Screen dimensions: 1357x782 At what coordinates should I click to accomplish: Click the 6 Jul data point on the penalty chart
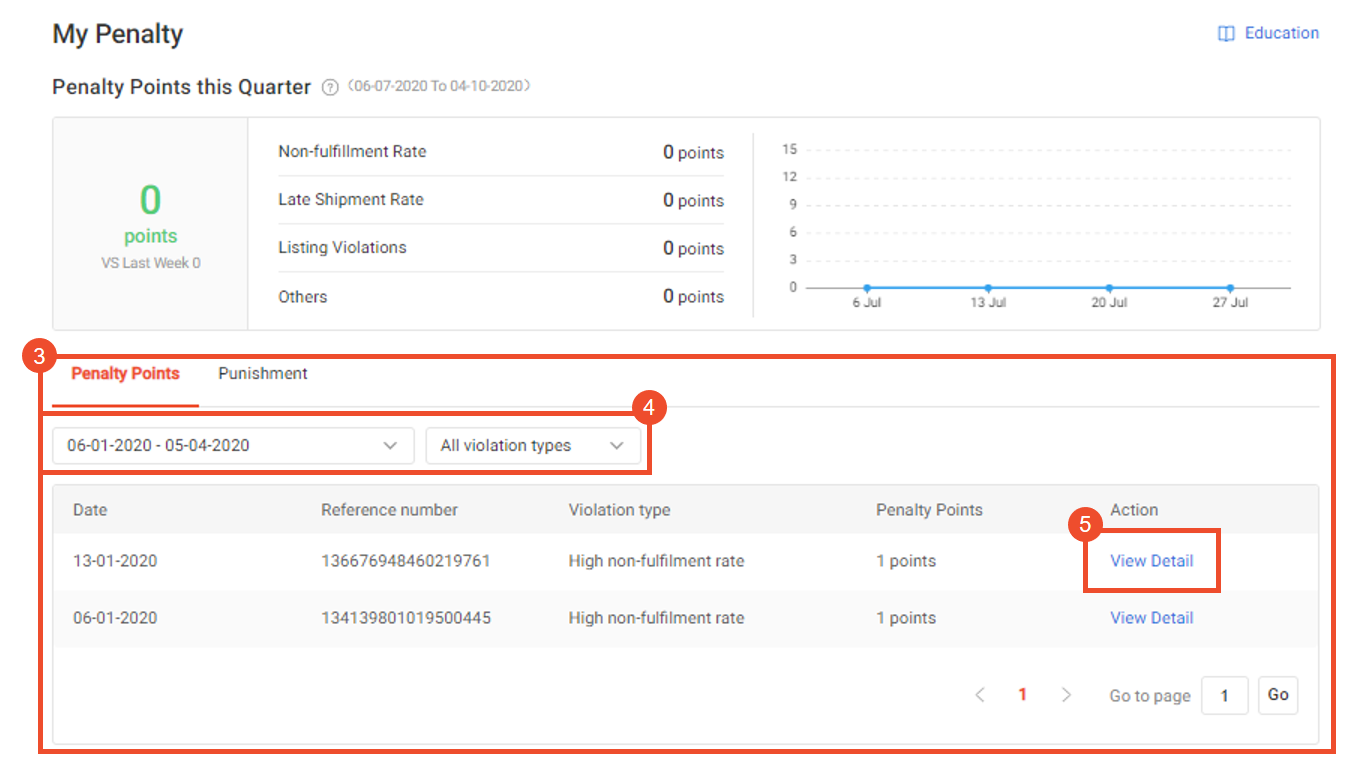click(x=867, y=287)
